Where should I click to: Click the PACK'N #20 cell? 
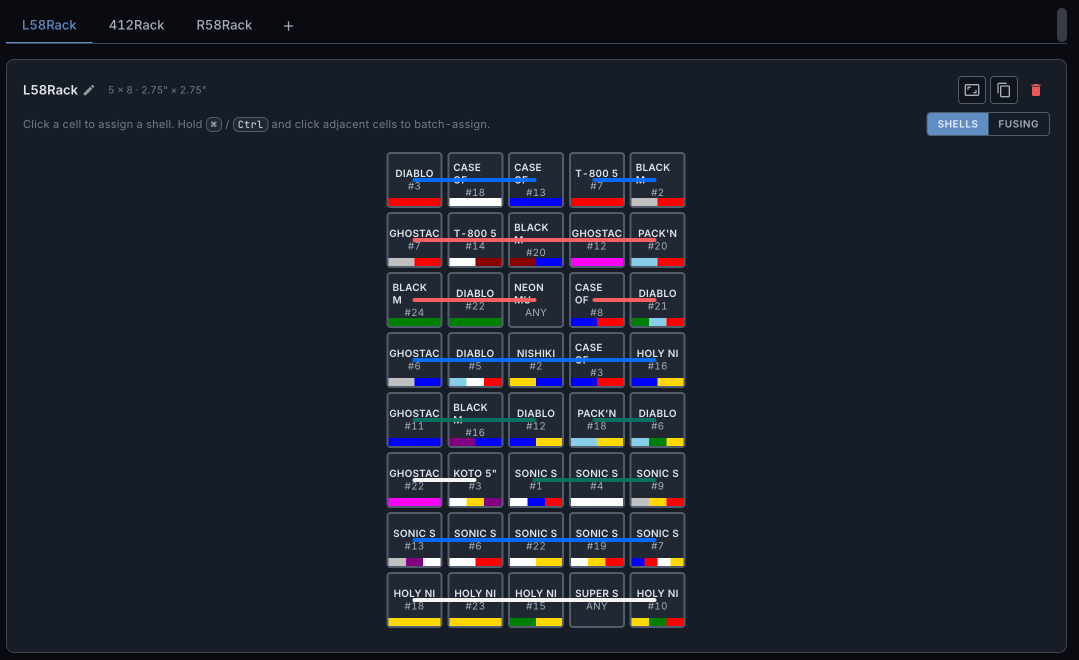point(657,239)
